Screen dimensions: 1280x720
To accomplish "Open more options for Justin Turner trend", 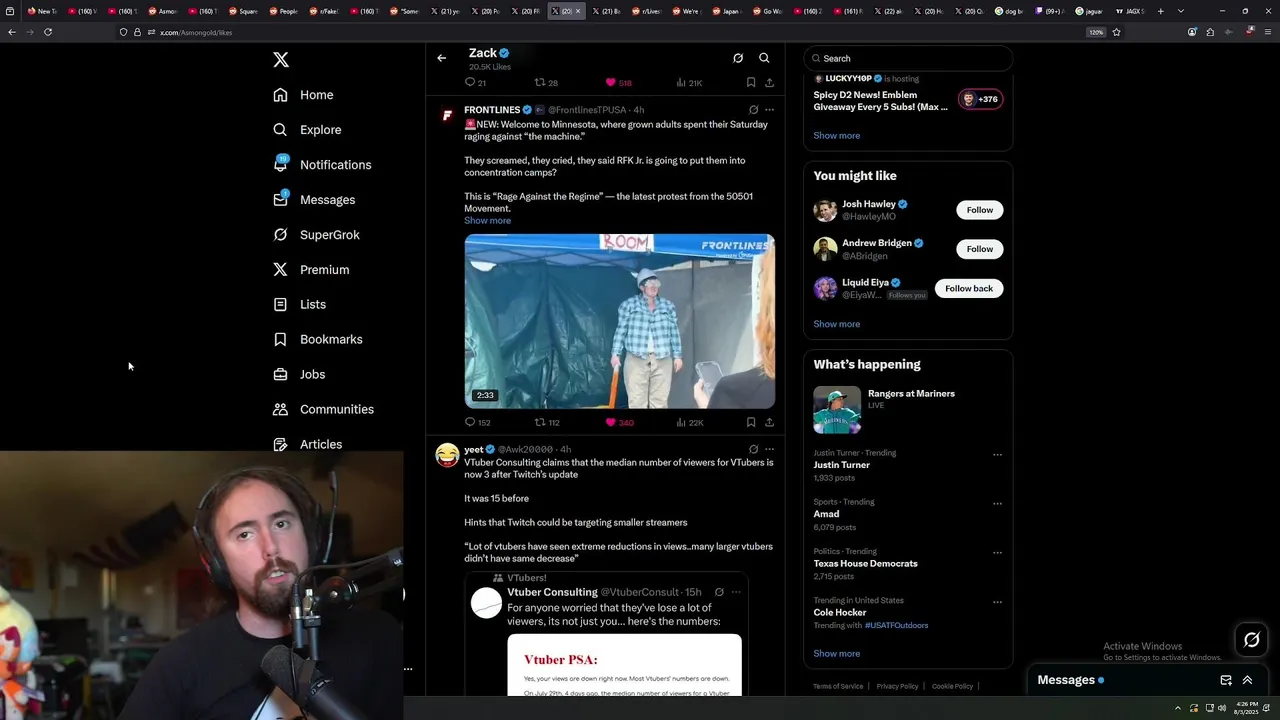I will [x=997, y=454].
